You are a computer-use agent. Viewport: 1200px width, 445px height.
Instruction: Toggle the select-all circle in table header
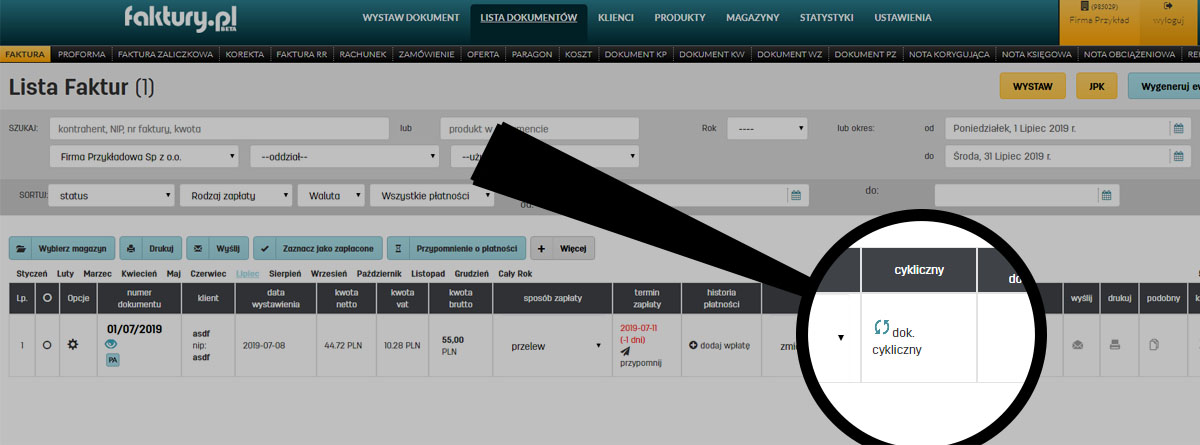47,297
